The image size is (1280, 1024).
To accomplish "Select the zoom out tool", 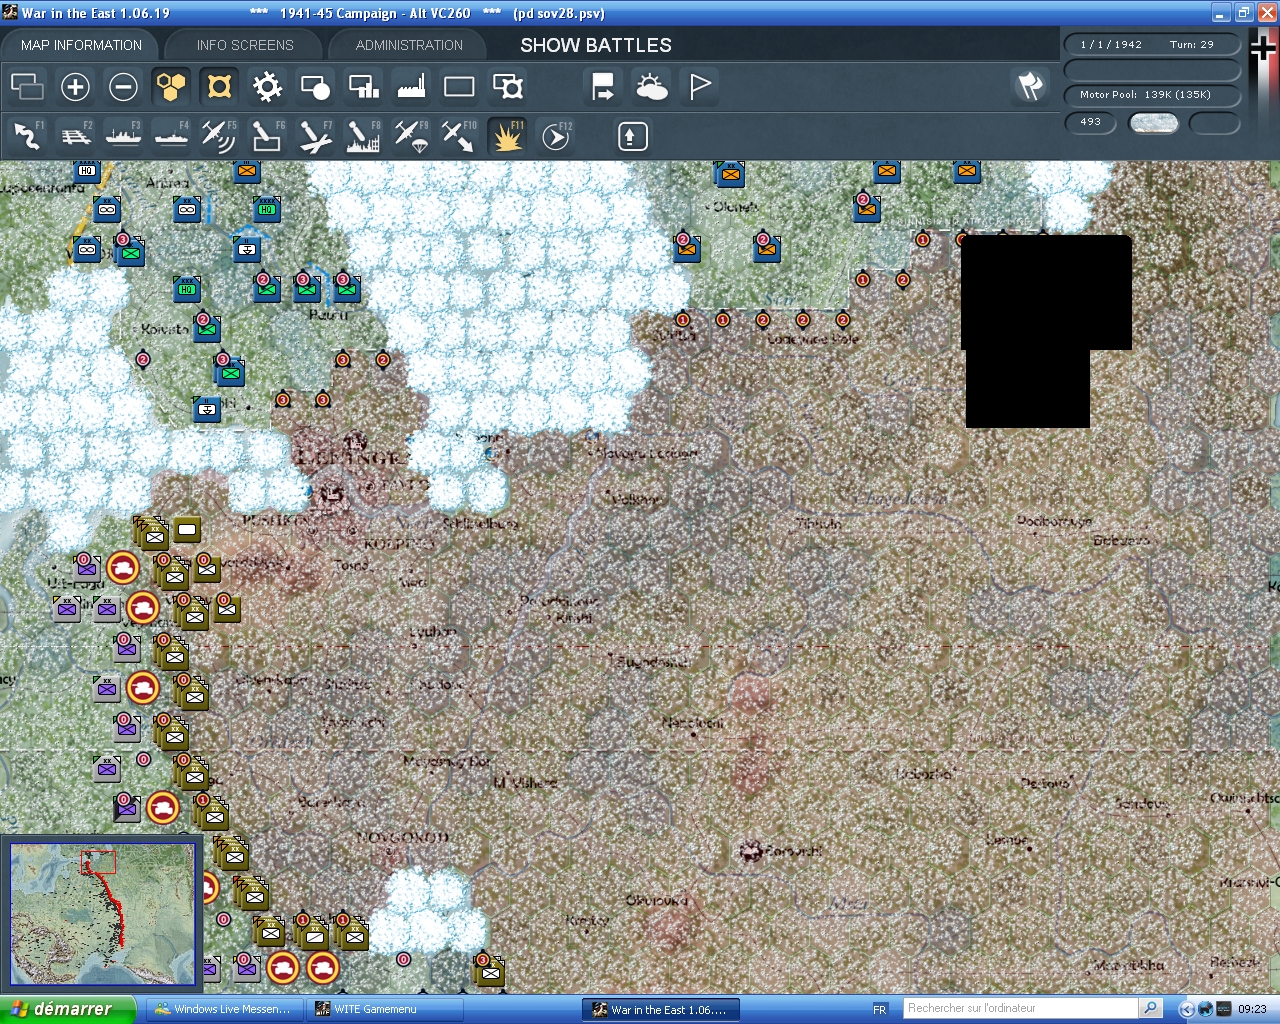I will tap(123, 87).
